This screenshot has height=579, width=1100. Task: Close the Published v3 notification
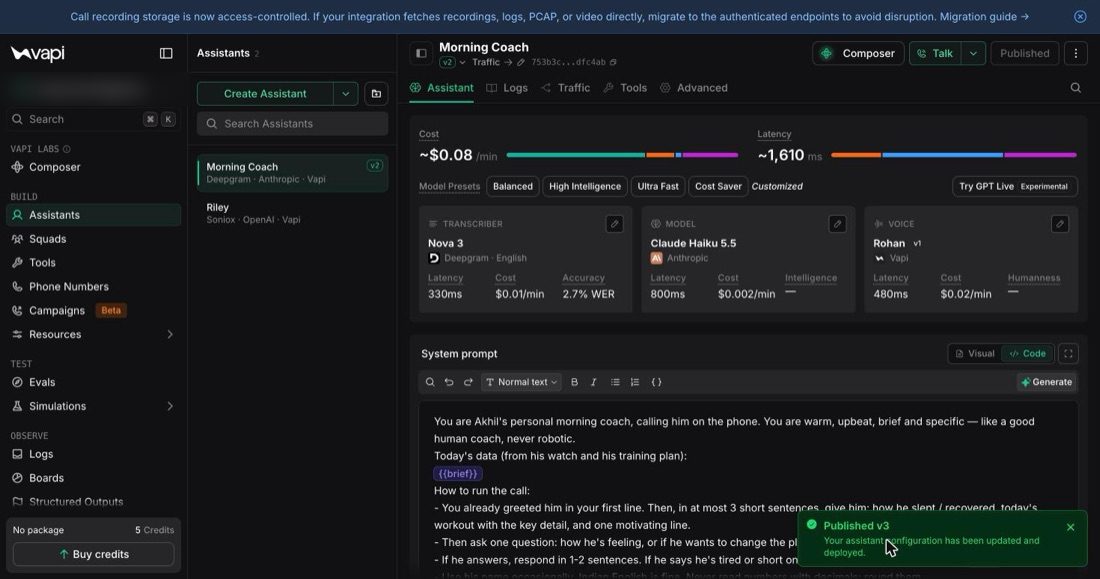[x=1071, y=527]
